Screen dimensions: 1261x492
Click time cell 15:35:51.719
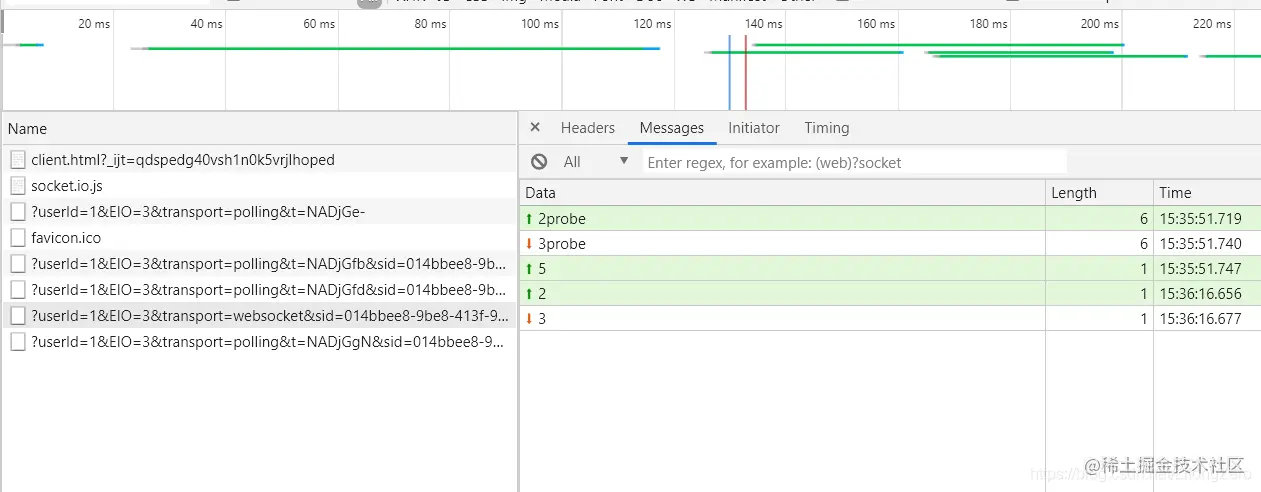point(1200,218)
